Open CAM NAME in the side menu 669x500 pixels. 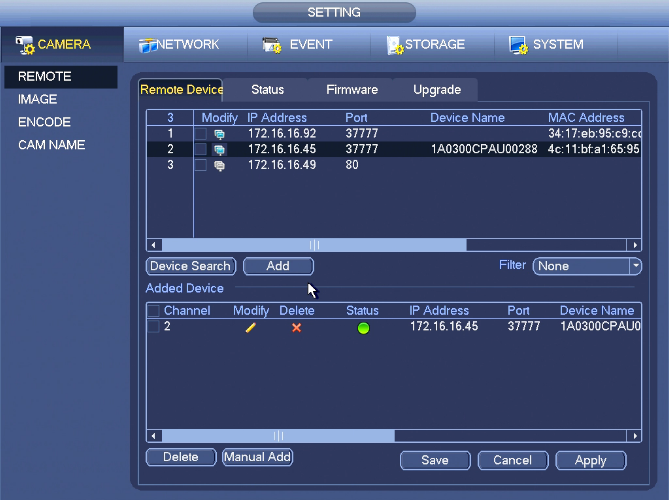[x=52, y=145]
